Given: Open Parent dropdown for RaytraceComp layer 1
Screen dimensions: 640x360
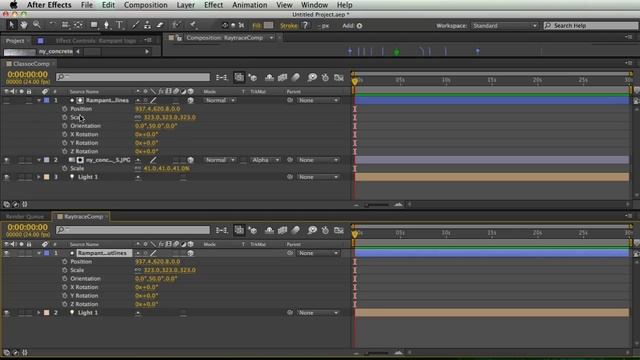Looking at the screenshot, I should click(318, 253).
